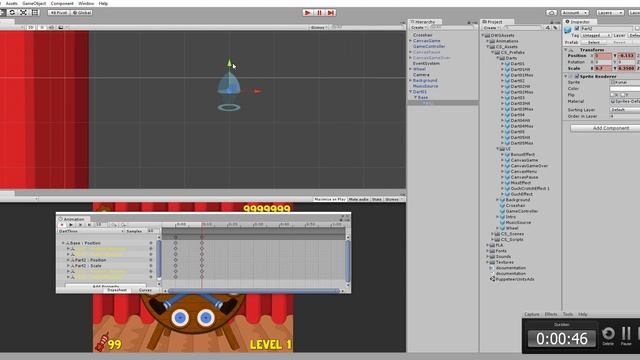Open the Assets menu
The height and width of the screenshot is (360, 640).
[x=11, y=3]
